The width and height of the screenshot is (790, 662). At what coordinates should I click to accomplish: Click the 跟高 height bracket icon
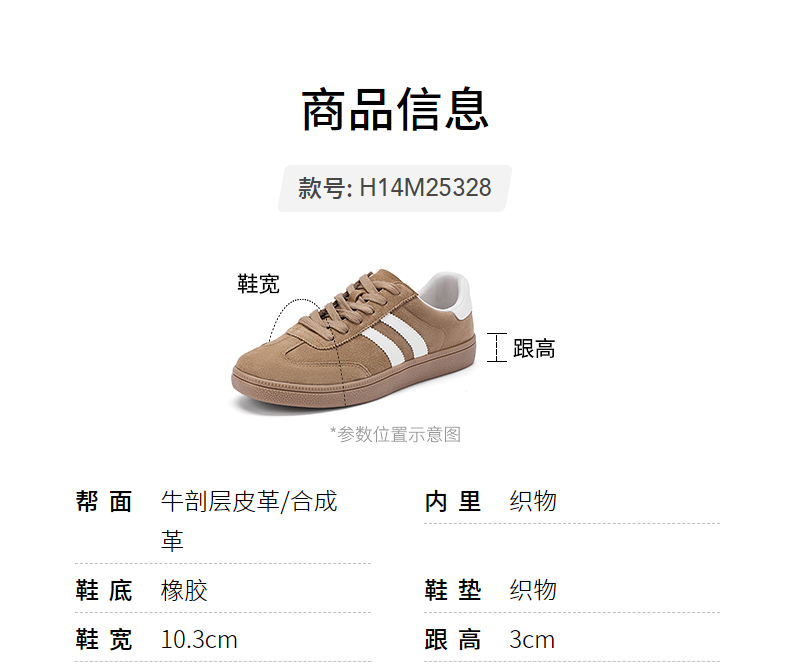(x=497, y=347)
